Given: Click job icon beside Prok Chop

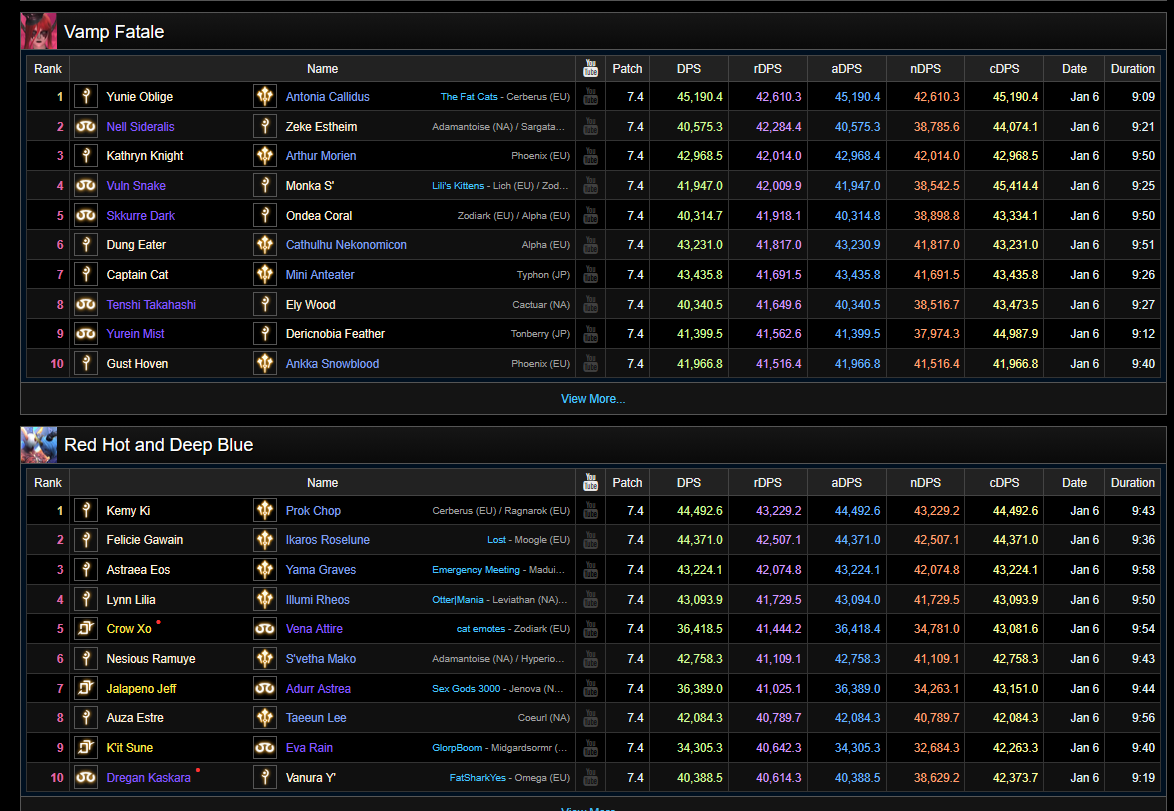Looking at the screenshot, I should click(x=265, y=511).
